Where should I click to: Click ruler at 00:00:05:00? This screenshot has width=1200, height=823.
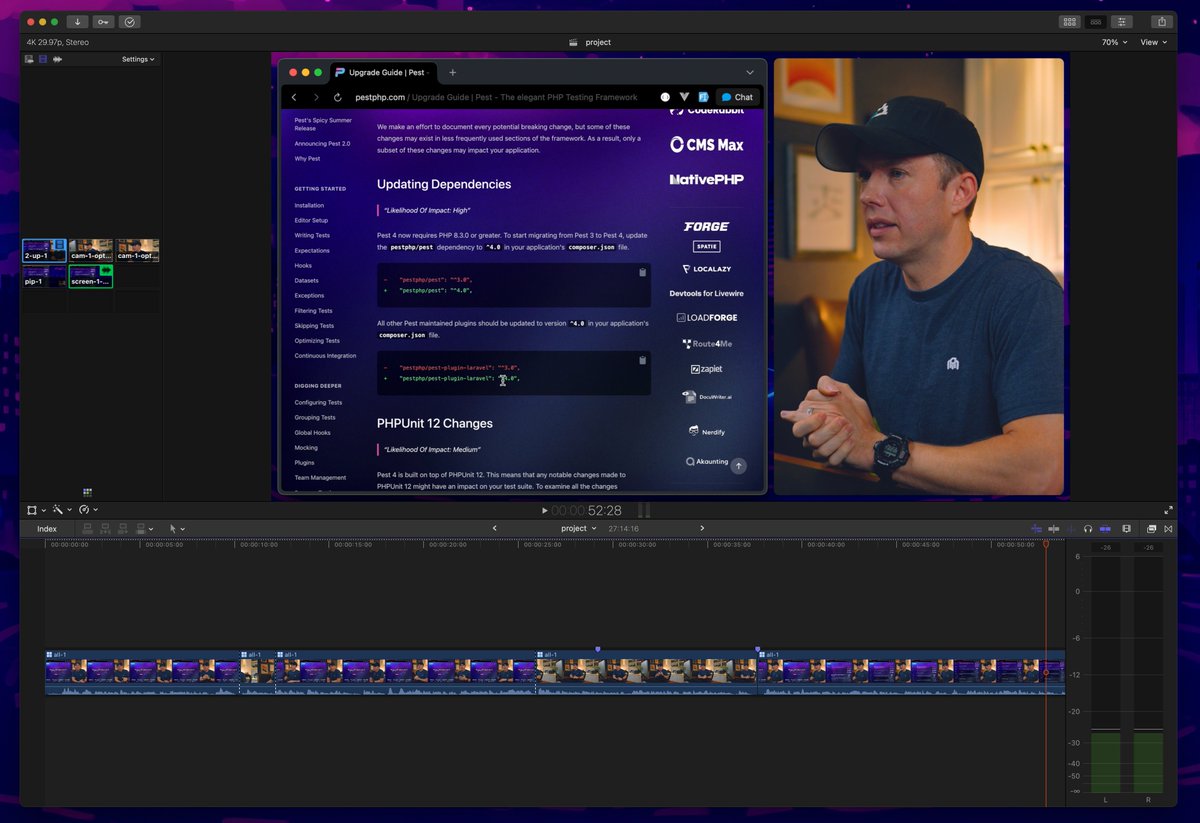coord(163,545)
